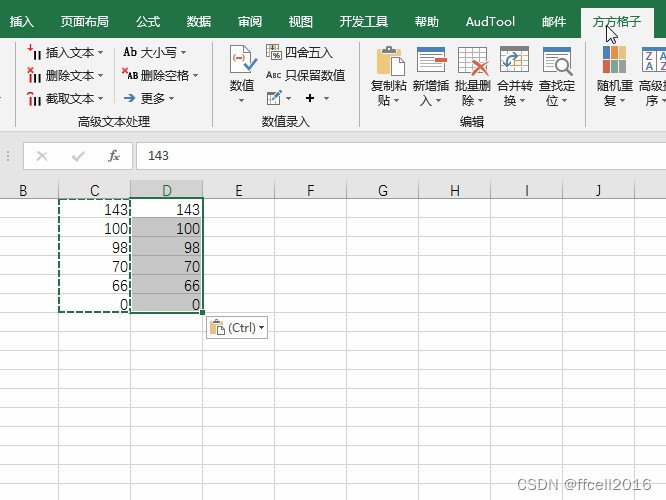Click the formula bar input showing 143
Viewport: 666px width, 500px height.
click(x=401, y=156)
